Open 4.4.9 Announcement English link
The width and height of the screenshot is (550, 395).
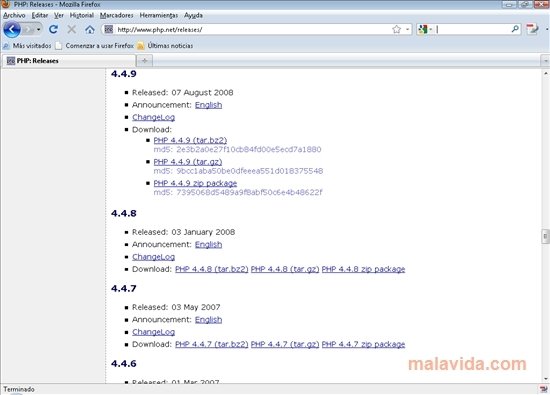pos(208,105)
